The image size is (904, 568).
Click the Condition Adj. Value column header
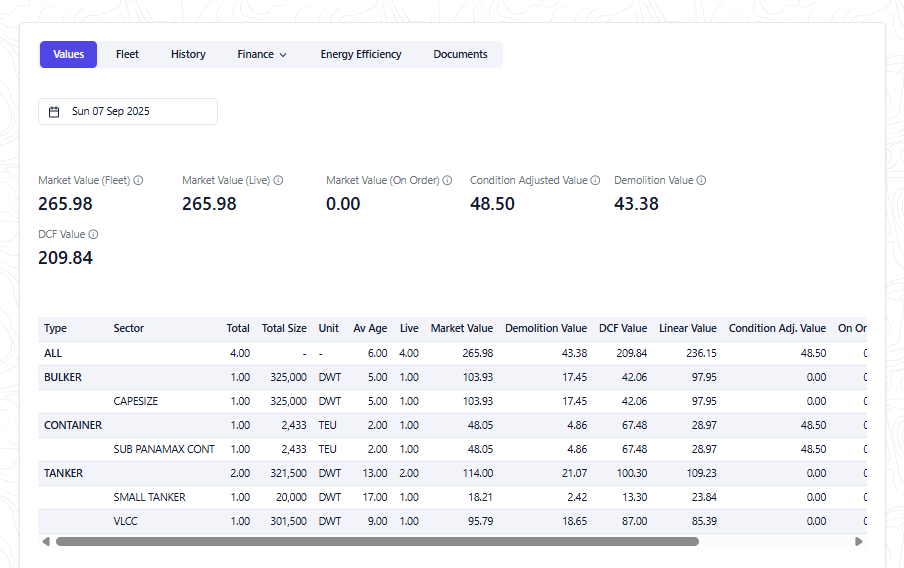point(777,328)
